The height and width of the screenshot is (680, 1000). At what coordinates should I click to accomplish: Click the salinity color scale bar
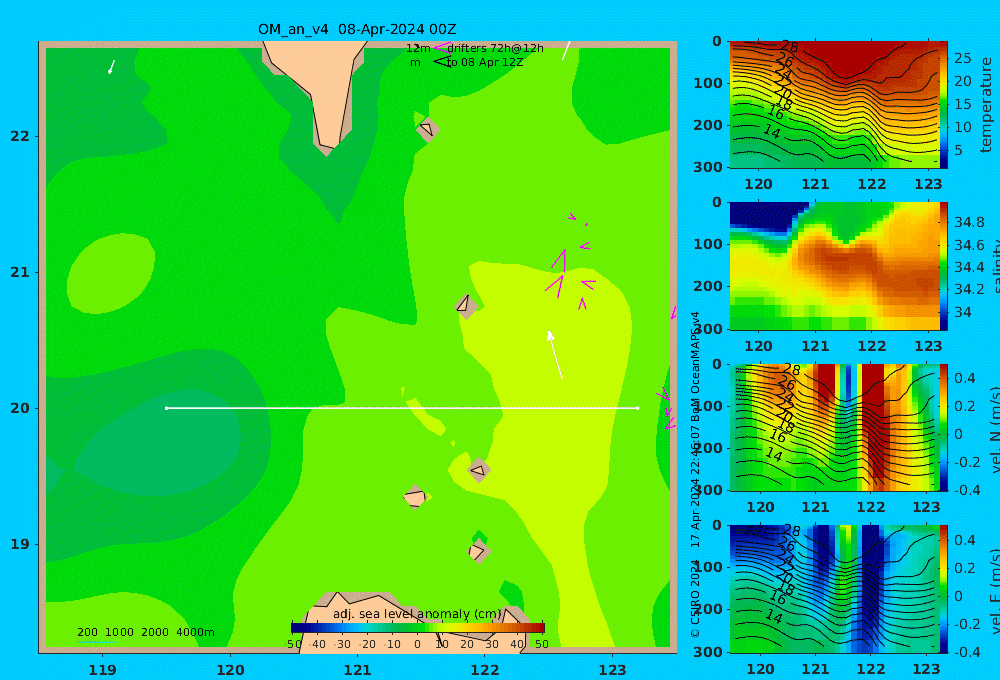[x=944, y=266]
